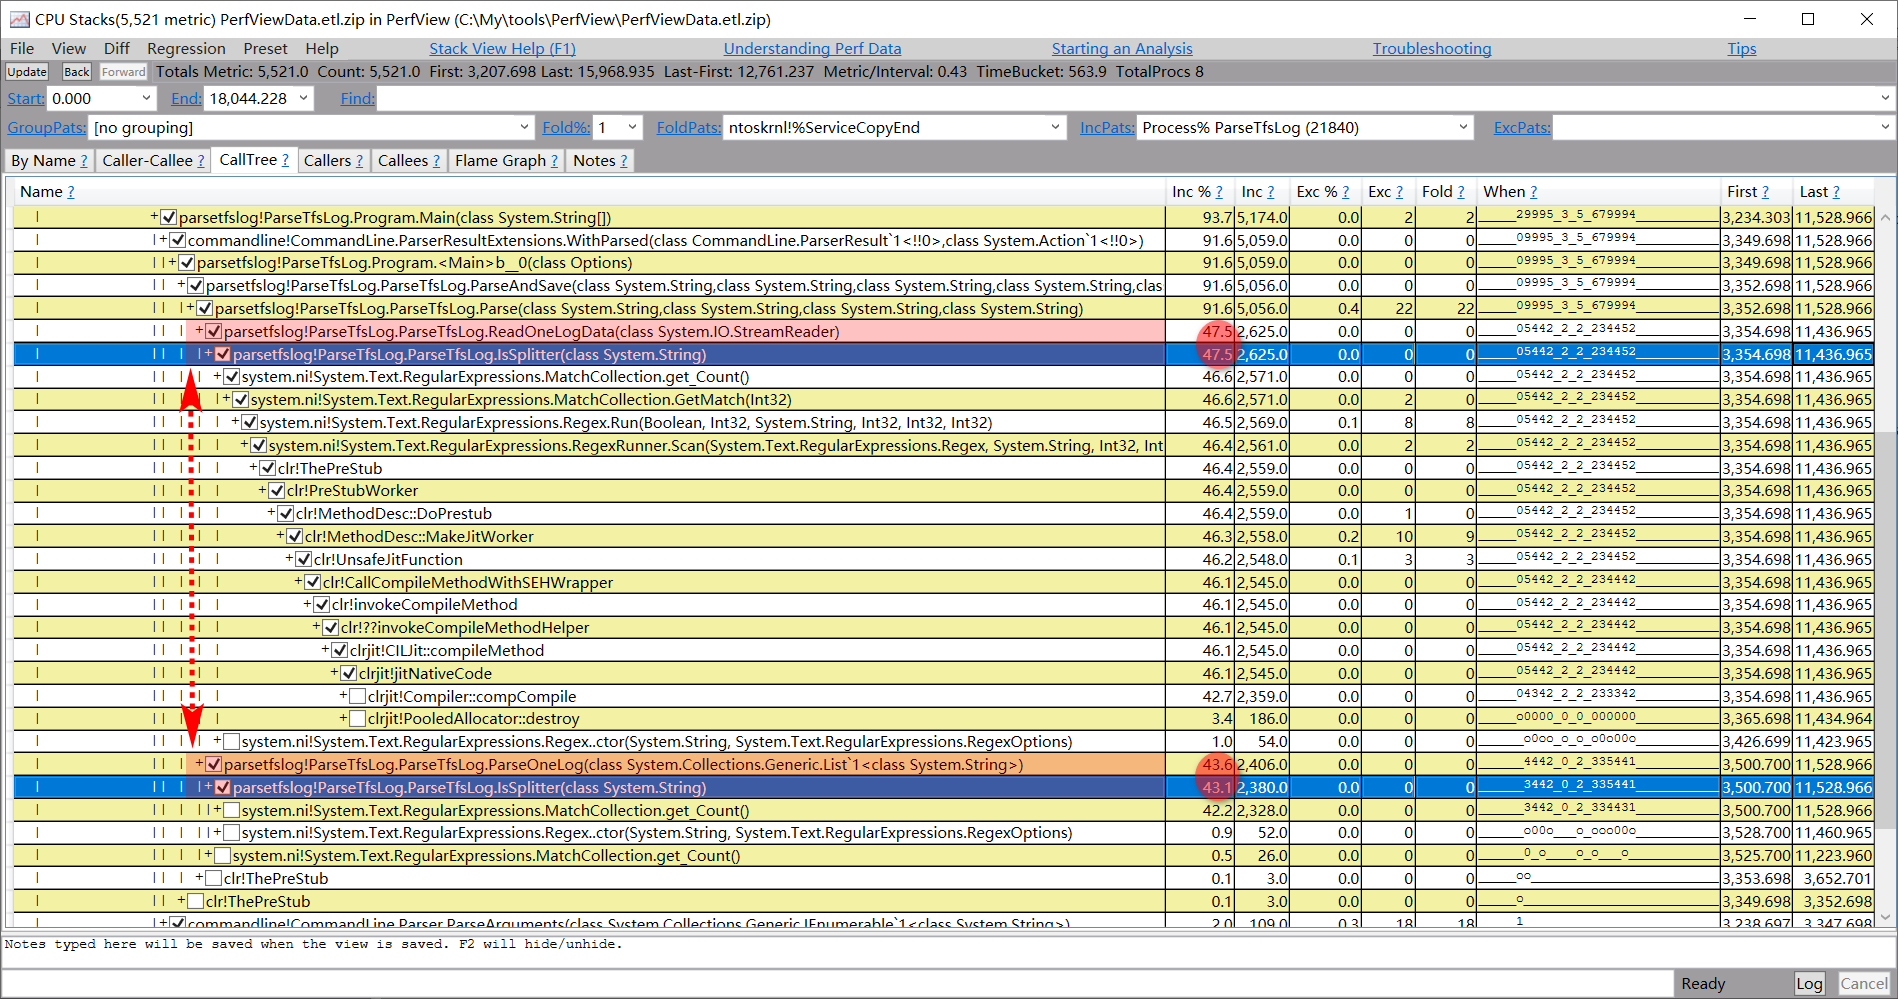The height and width of the screenshot is (999, 1898).
Task: Switch to the Caller-Callee tab
Action: pos(147,161)
